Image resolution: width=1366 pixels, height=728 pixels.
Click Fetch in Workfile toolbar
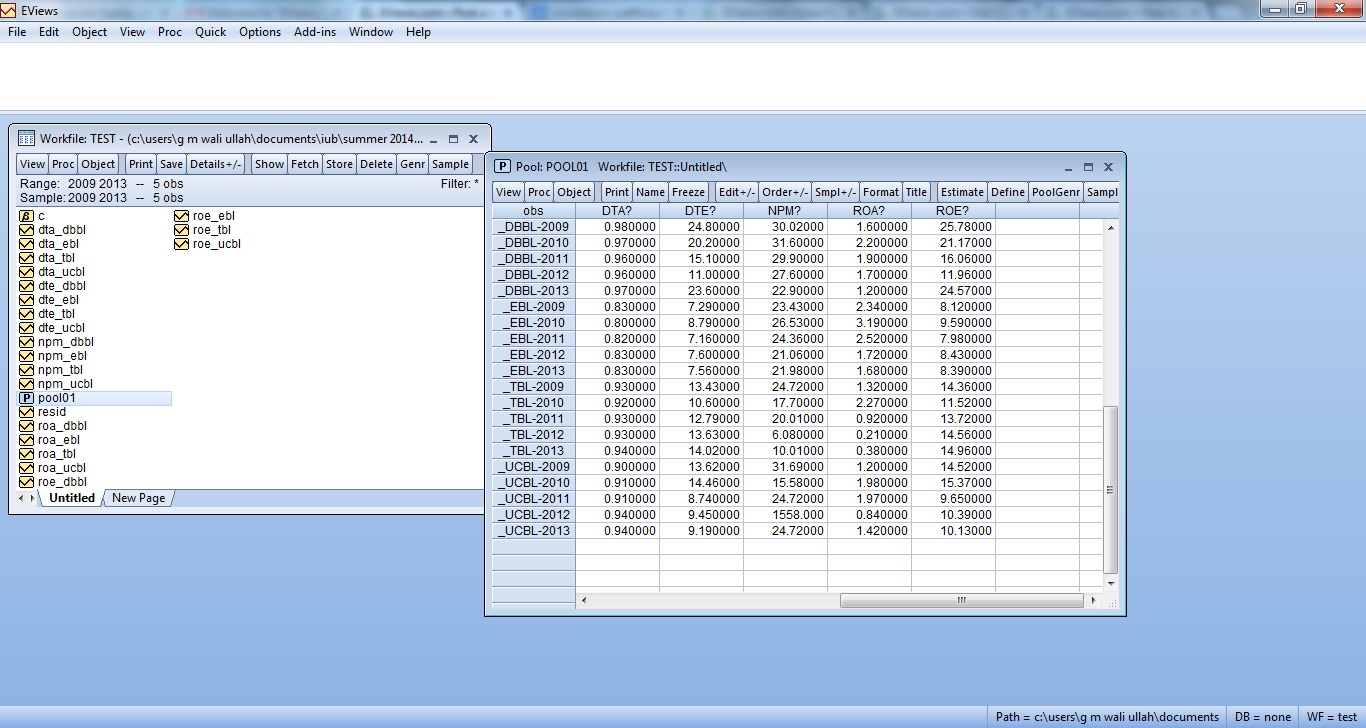(305, 164)
